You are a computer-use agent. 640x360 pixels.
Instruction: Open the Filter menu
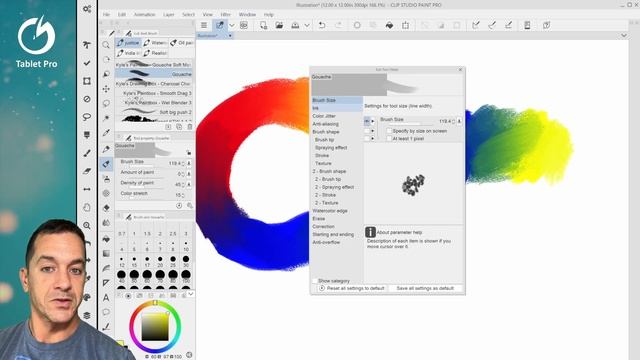(225, 14)
